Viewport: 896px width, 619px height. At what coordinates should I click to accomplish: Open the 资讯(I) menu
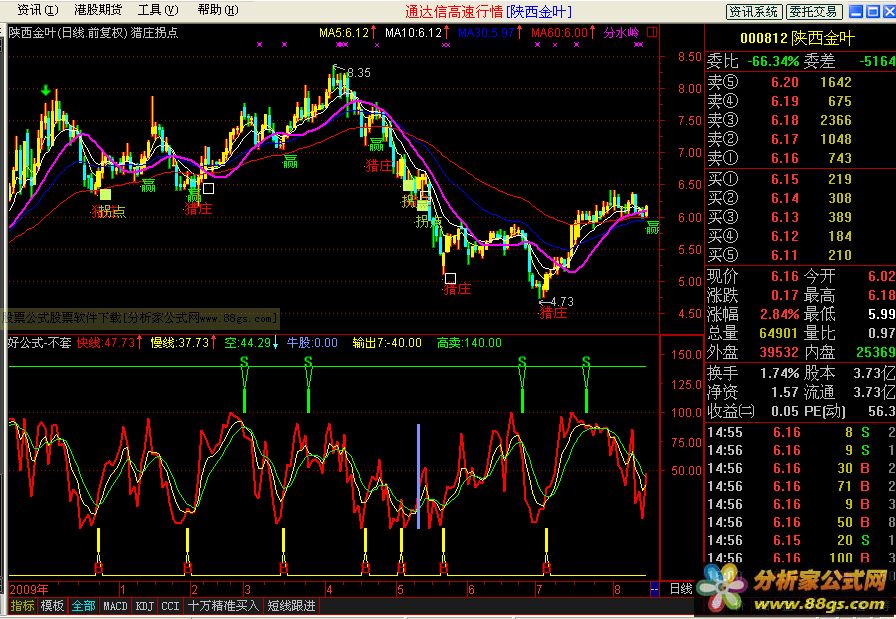pos(37,10)
